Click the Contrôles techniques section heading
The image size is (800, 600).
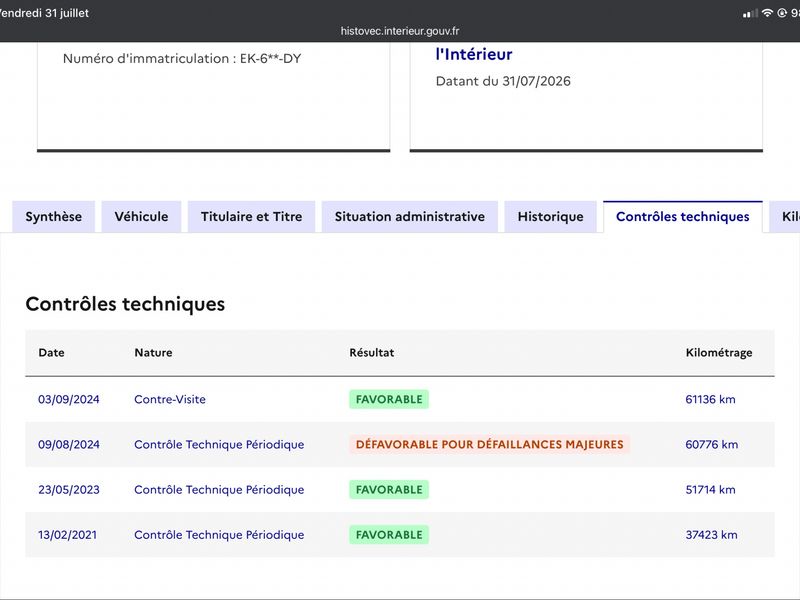pos(125,304)
